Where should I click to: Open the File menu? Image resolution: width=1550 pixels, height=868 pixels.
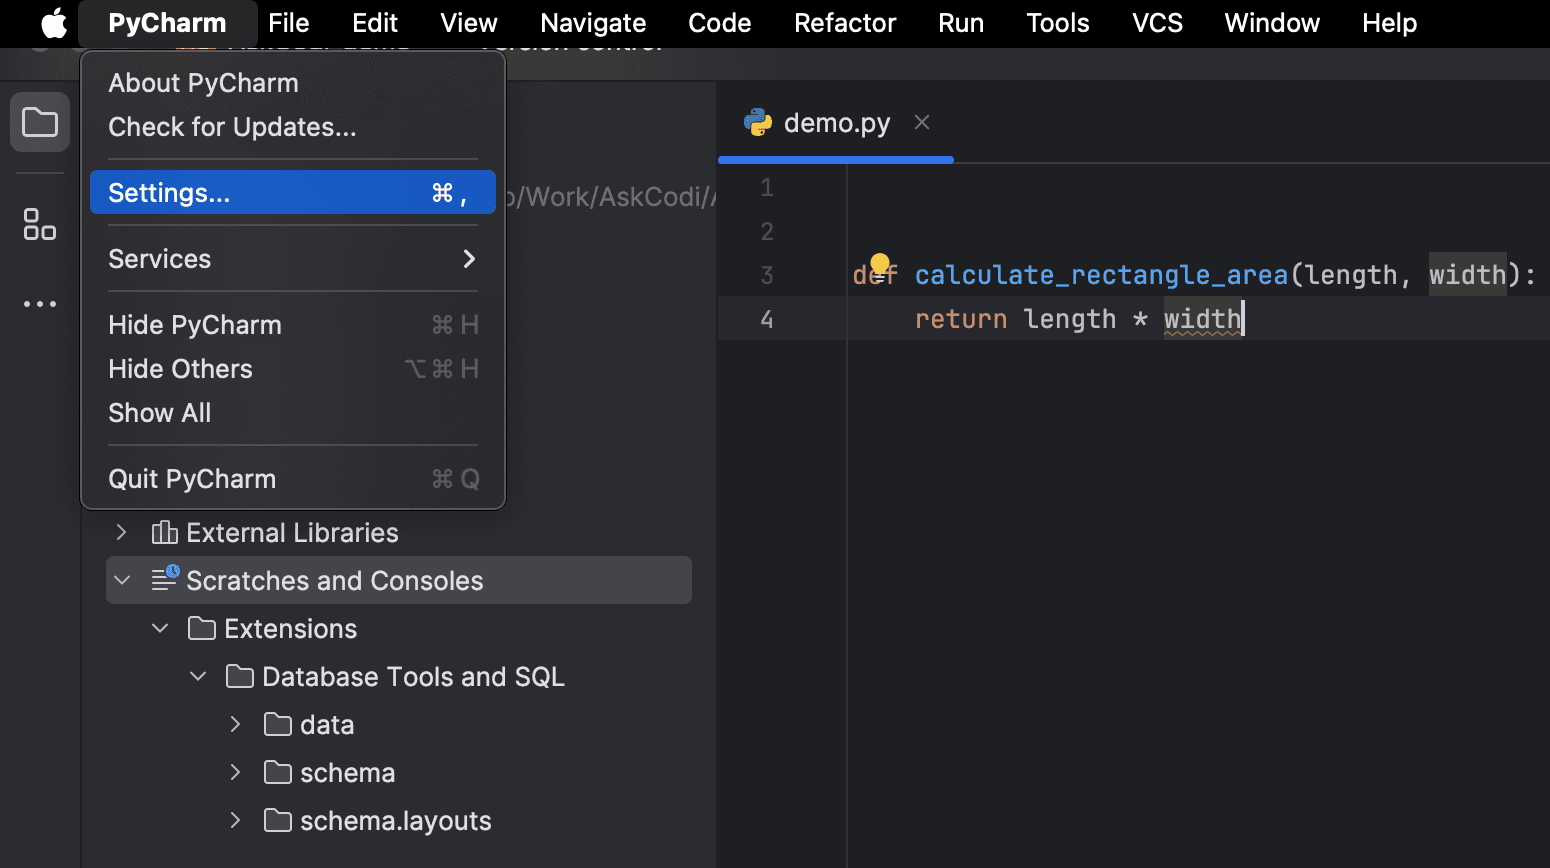pyautogui.click(x=289, y=23)
